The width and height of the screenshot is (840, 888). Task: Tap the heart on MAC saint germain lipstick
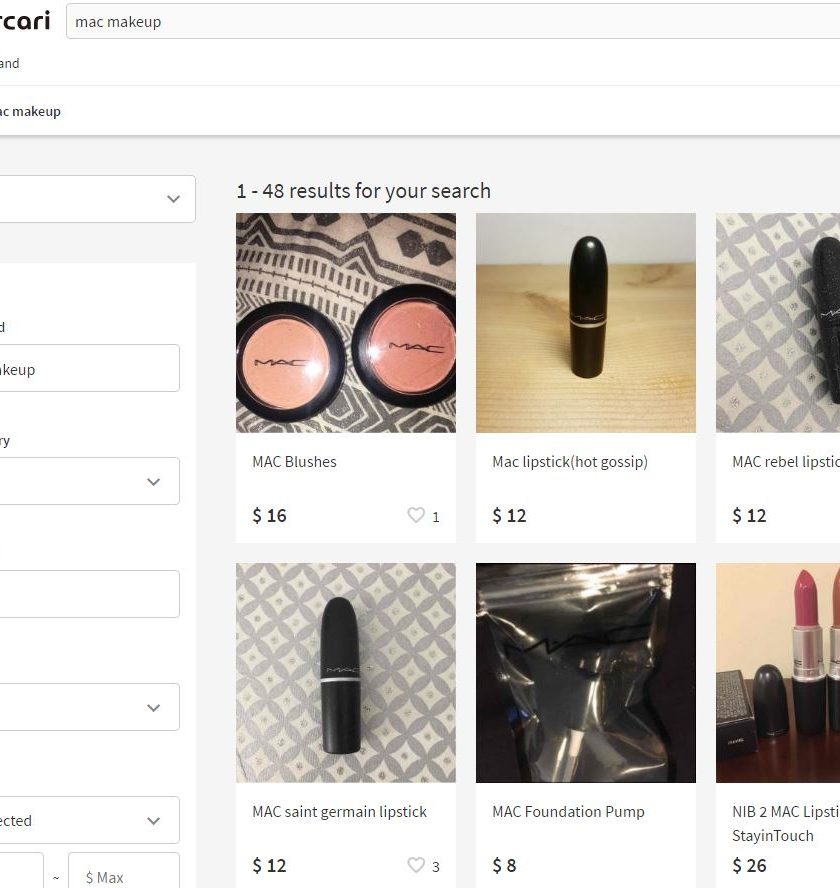(x=416, y=866)
